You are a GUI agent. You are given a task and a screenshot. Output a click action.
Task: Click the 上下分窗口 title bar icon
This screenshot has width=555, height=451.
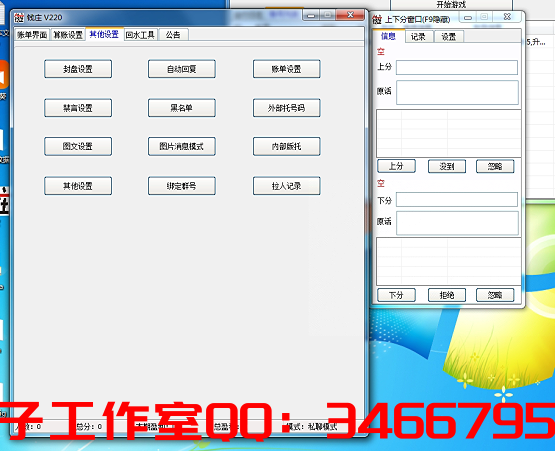pyautogui.click(x=377, y=19)
